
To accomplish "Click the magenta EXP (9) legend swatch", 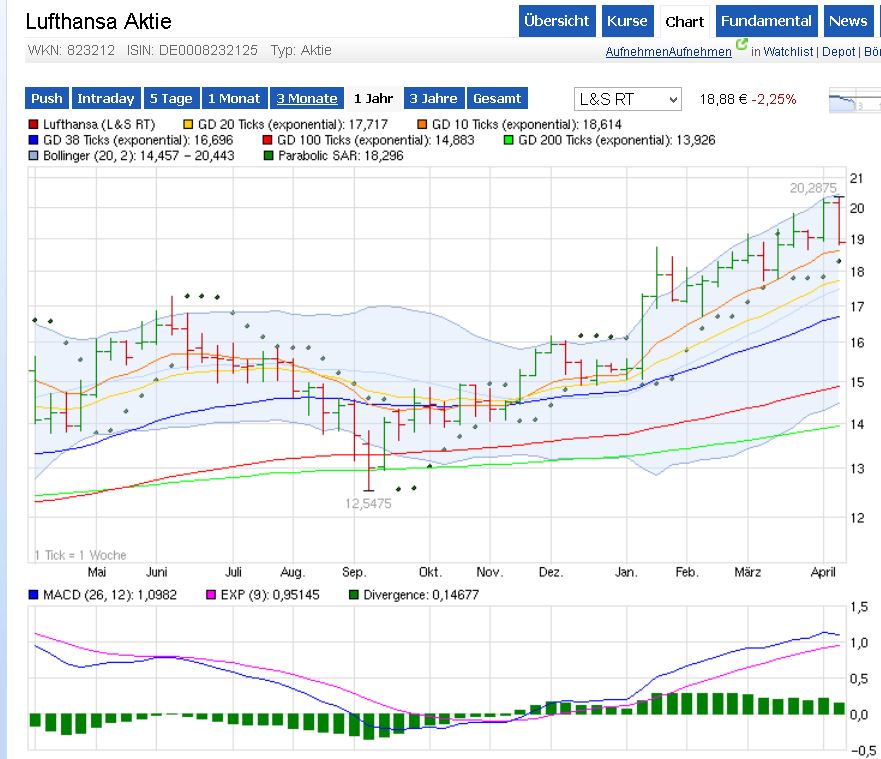I will pos(211,595).
